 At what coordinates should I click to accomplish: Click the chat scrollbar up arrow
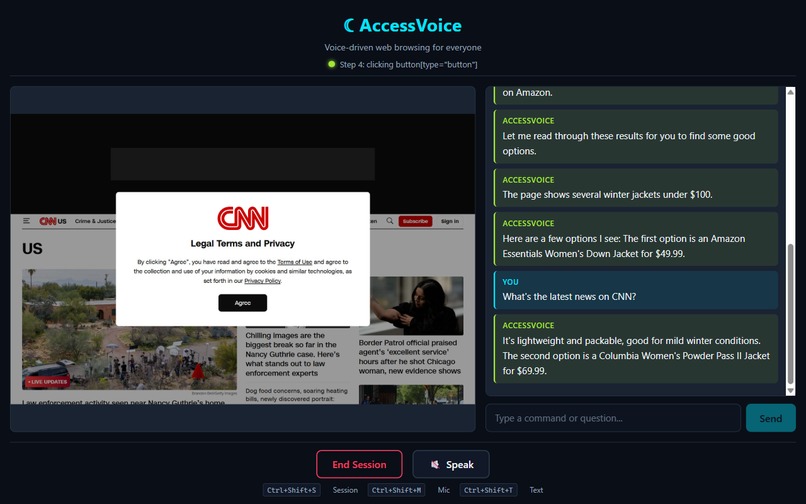(791, 92)
